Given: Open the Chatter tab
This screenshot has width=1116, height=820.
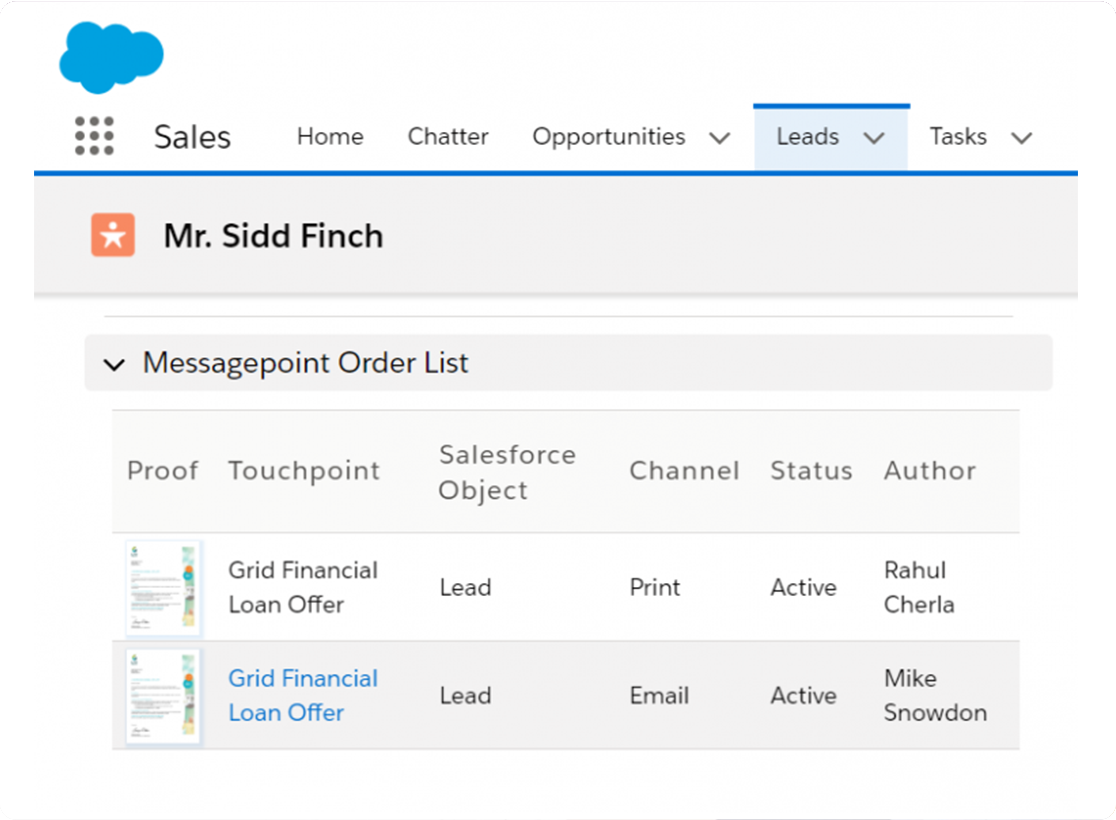Looking at the screenshot, I should coord(447,137).
